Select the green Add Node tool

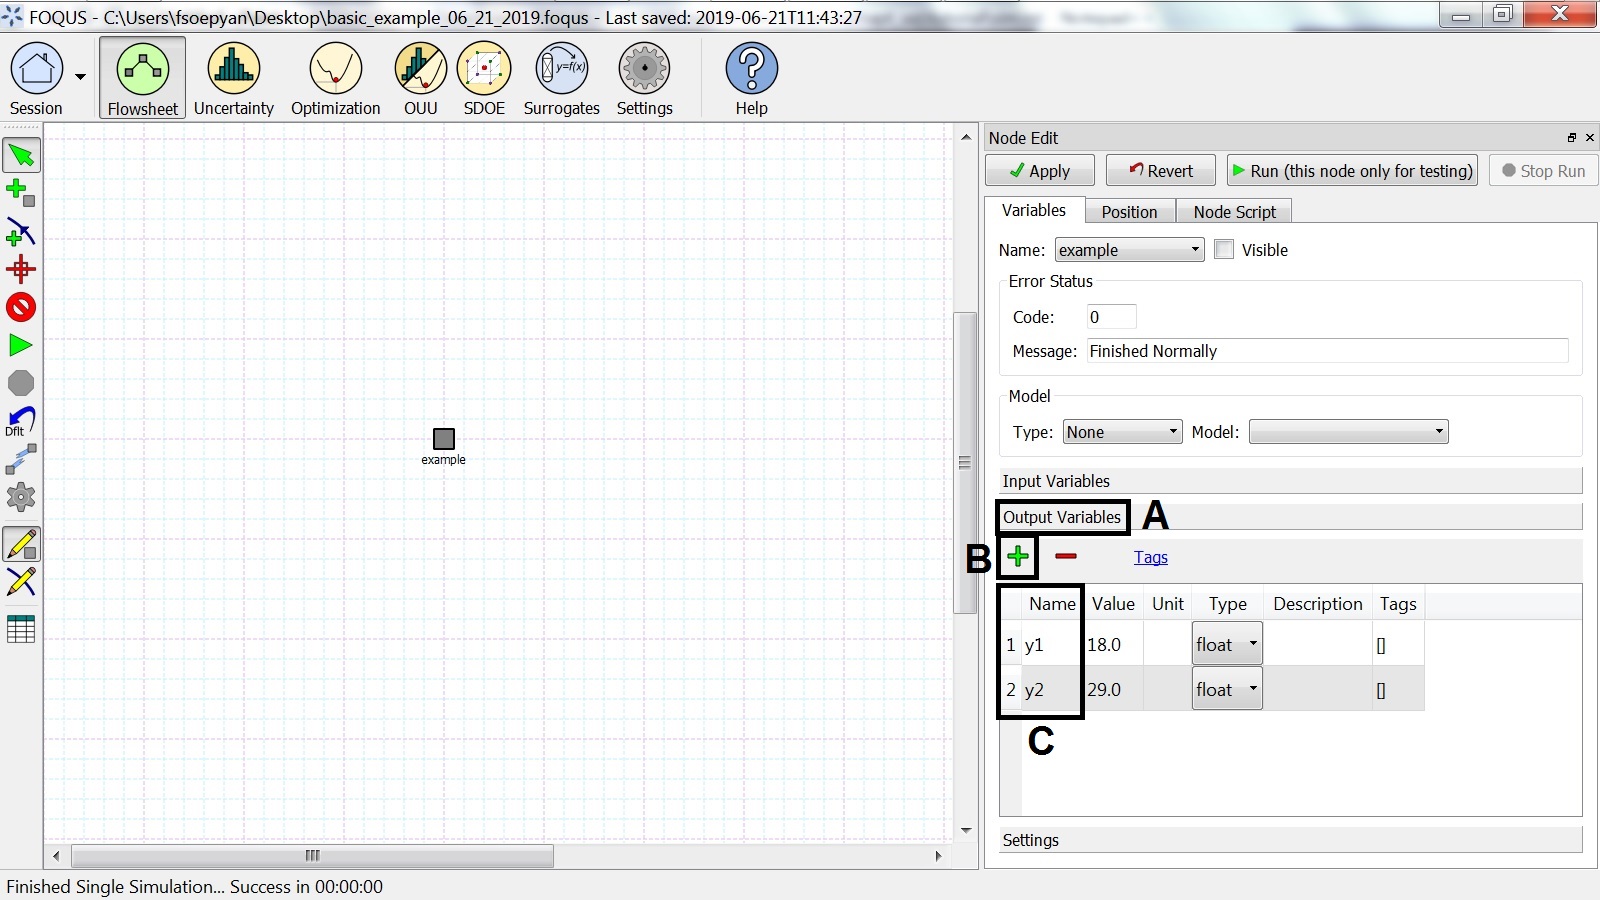point(20,192)
